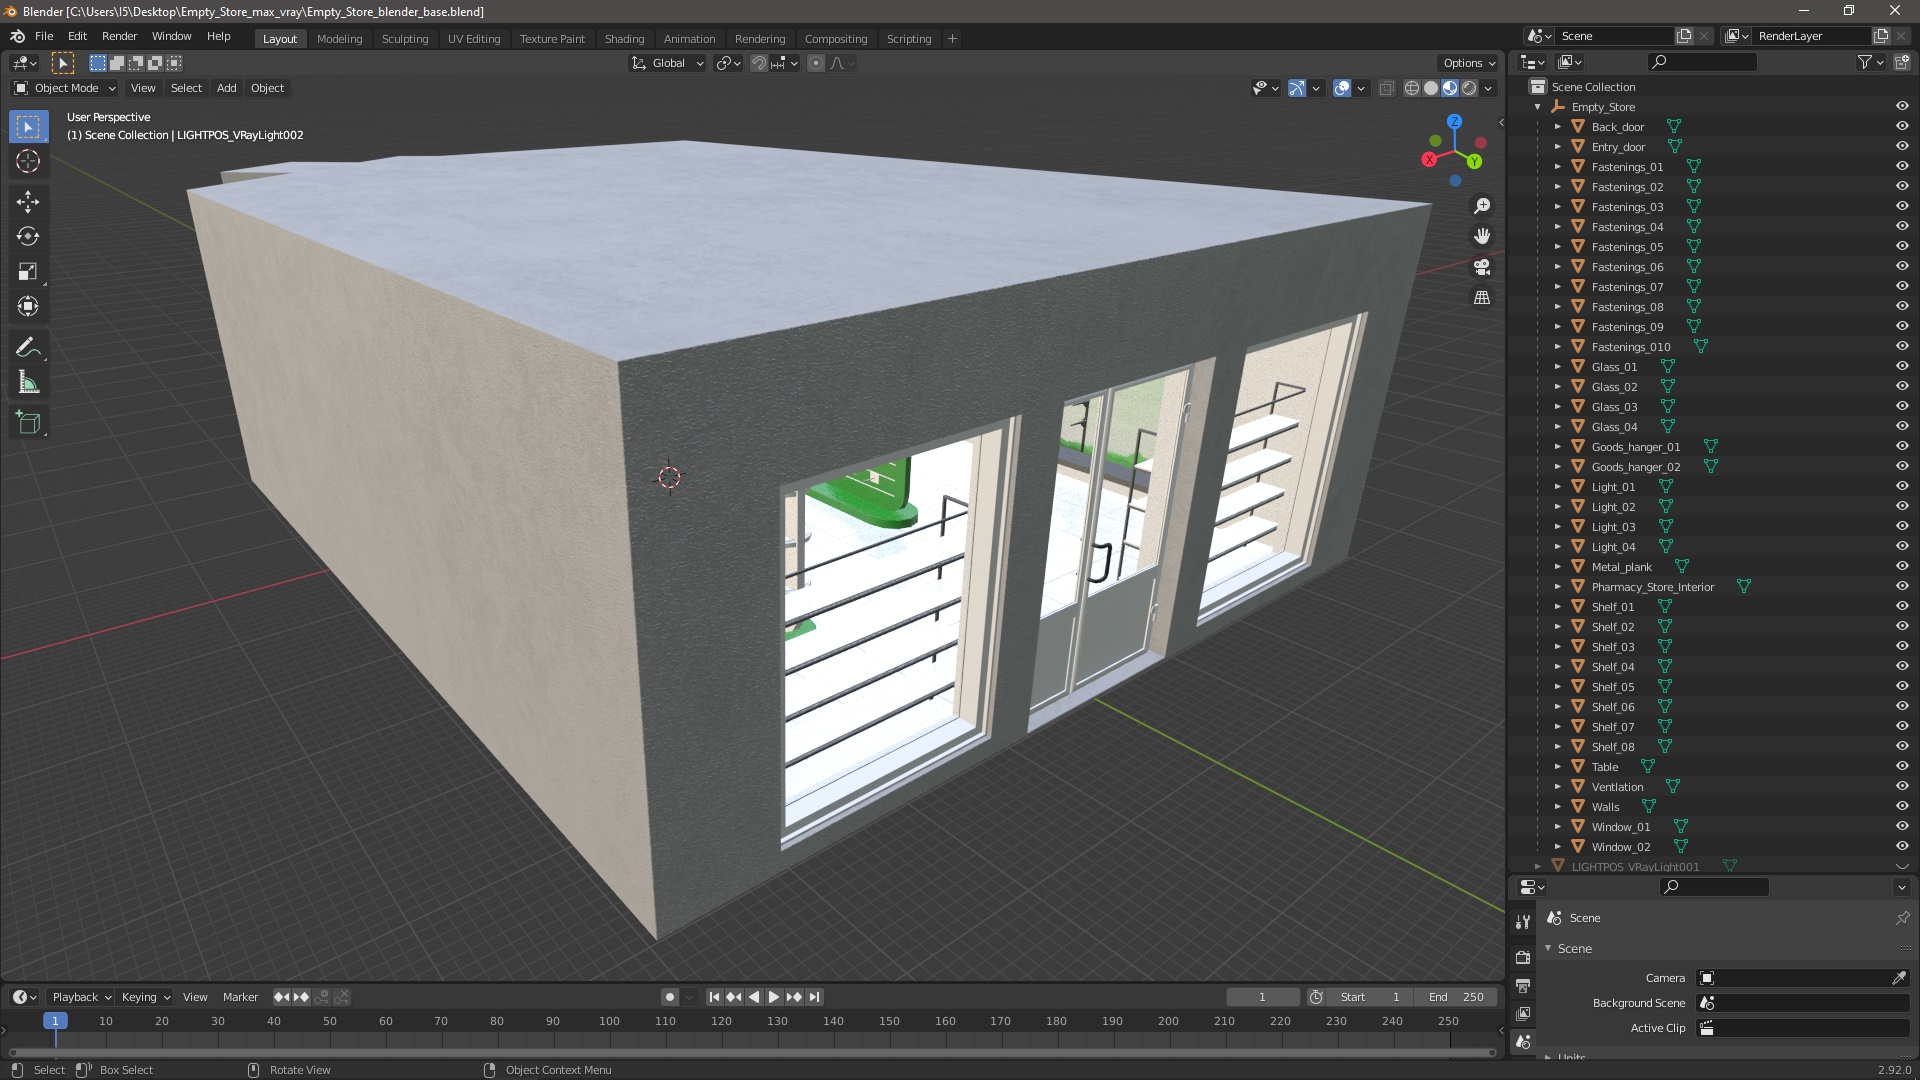
Task: Open the Add menu in viewport header
Action: click(227, 88)
